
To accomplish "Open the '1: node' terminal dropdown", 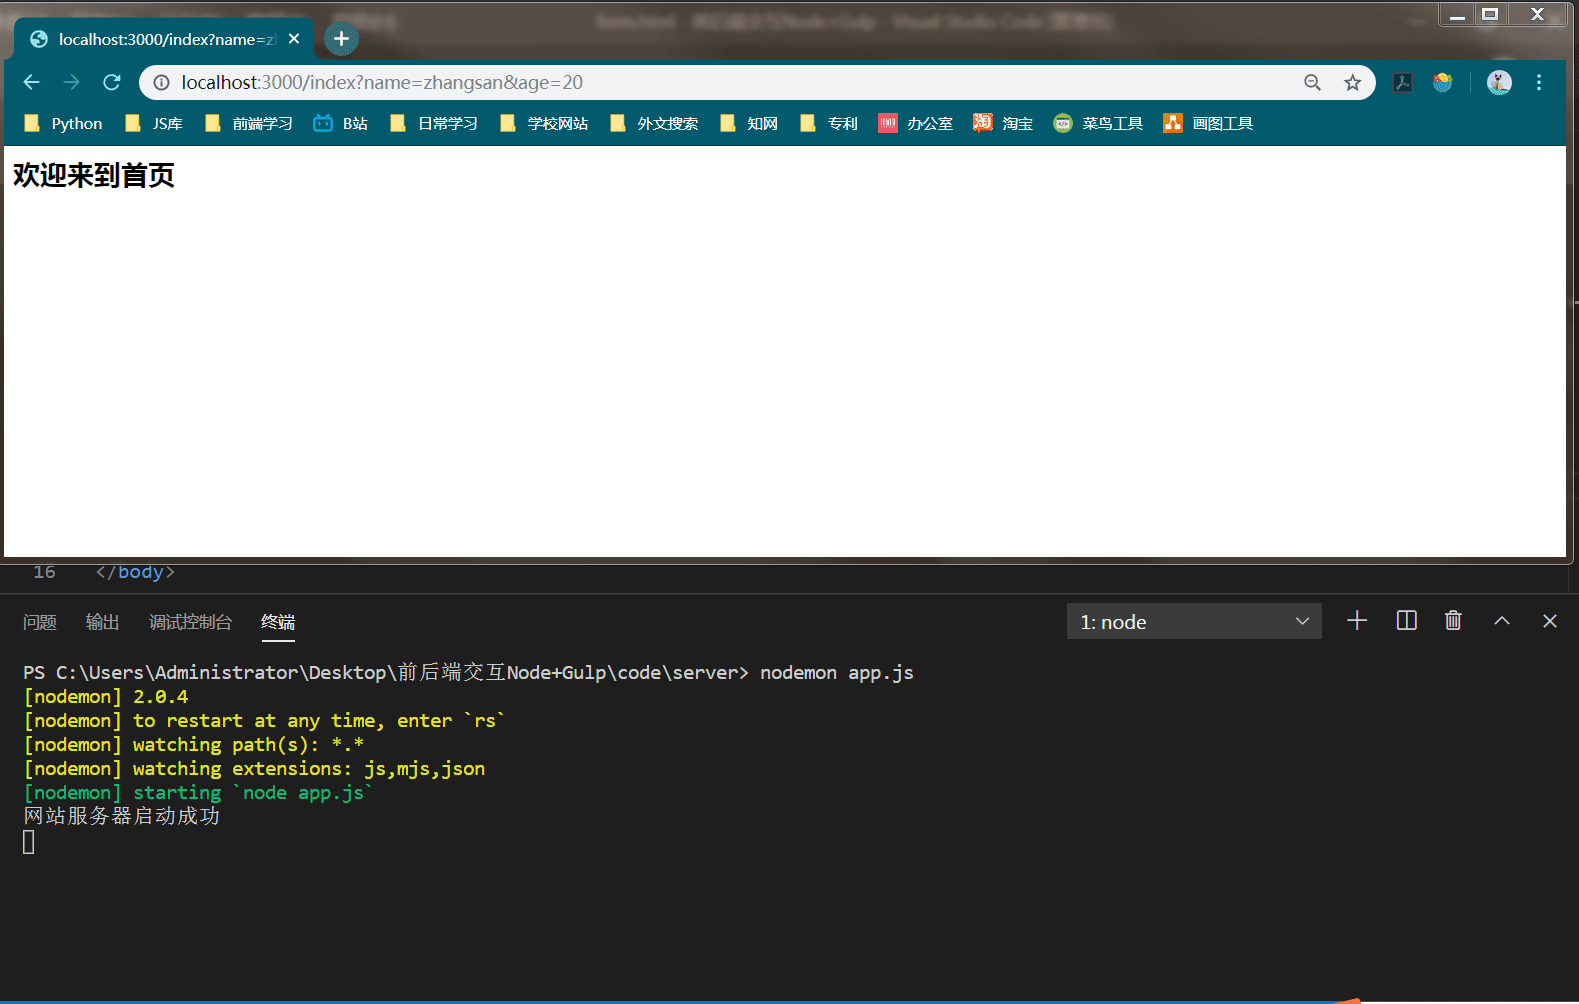I will (x=1194, y=621).
